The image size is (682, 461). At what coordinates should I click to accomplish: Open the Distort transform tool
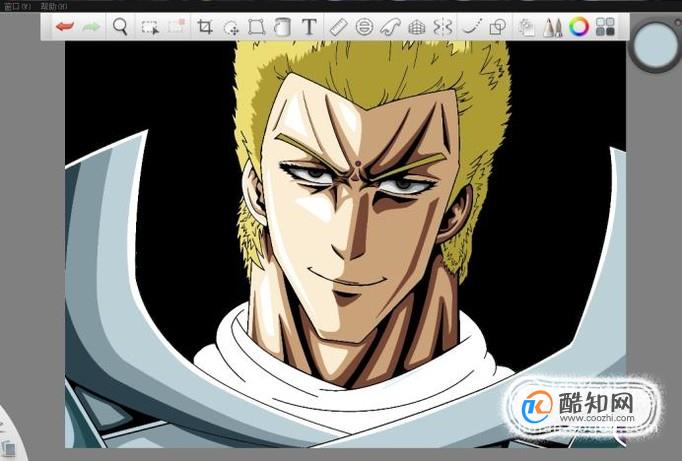257,27
